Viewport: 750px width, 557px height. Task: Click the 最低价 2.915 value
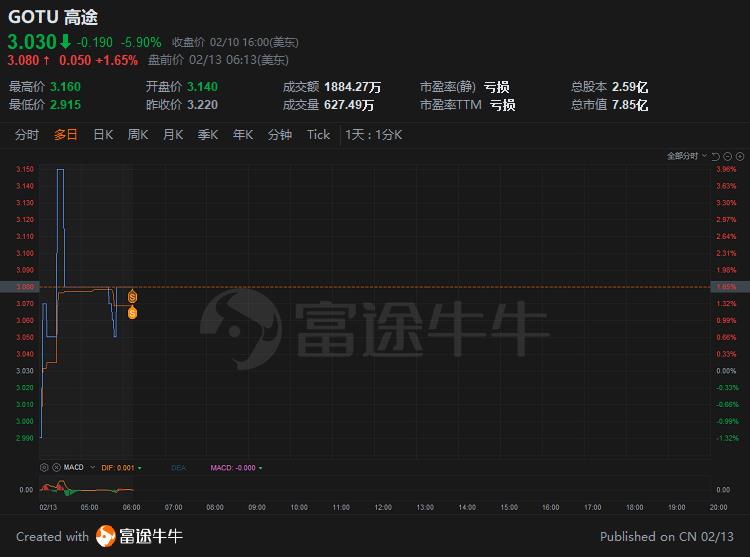66,105
